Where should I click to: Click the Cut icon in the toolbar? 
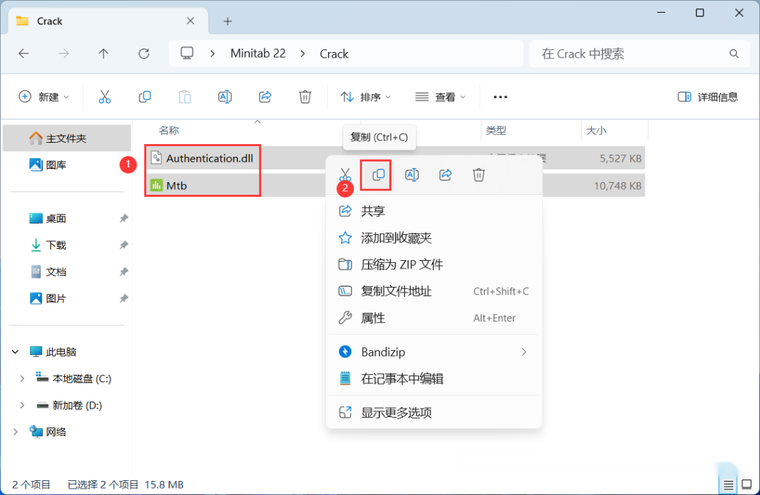(x=105, y=97)
